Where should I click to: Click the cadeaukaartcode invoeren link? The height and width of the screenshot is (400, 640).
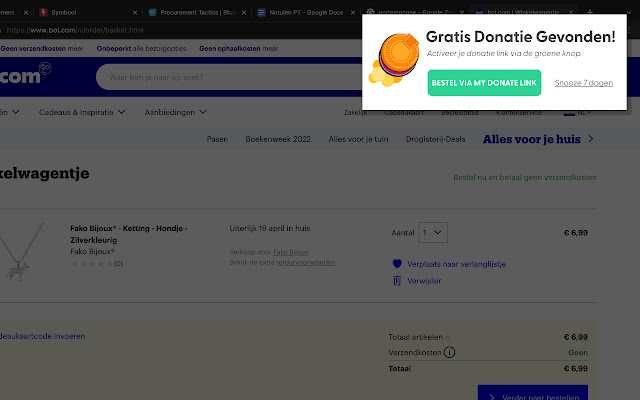pos(42,336)
